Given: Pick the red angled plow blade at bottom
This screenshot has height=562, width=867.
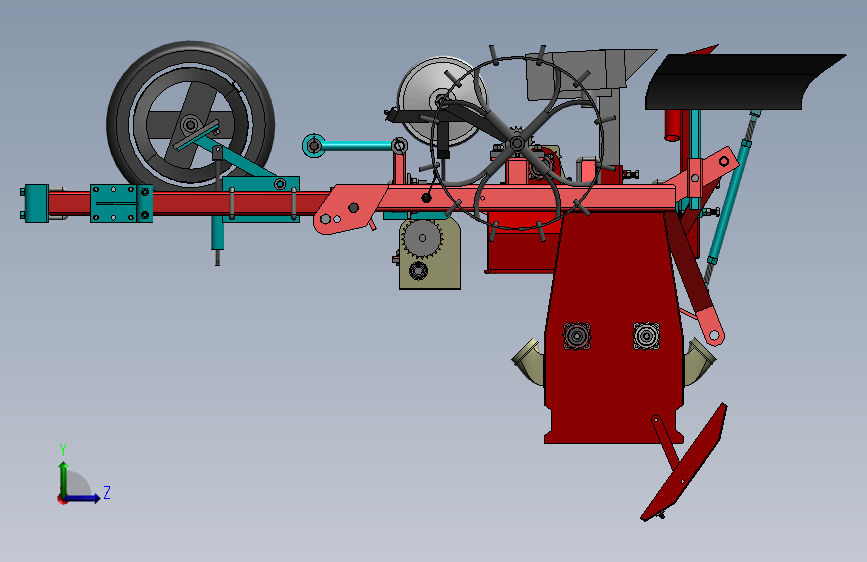Looking at the screenshot, I should pos(685,462).
